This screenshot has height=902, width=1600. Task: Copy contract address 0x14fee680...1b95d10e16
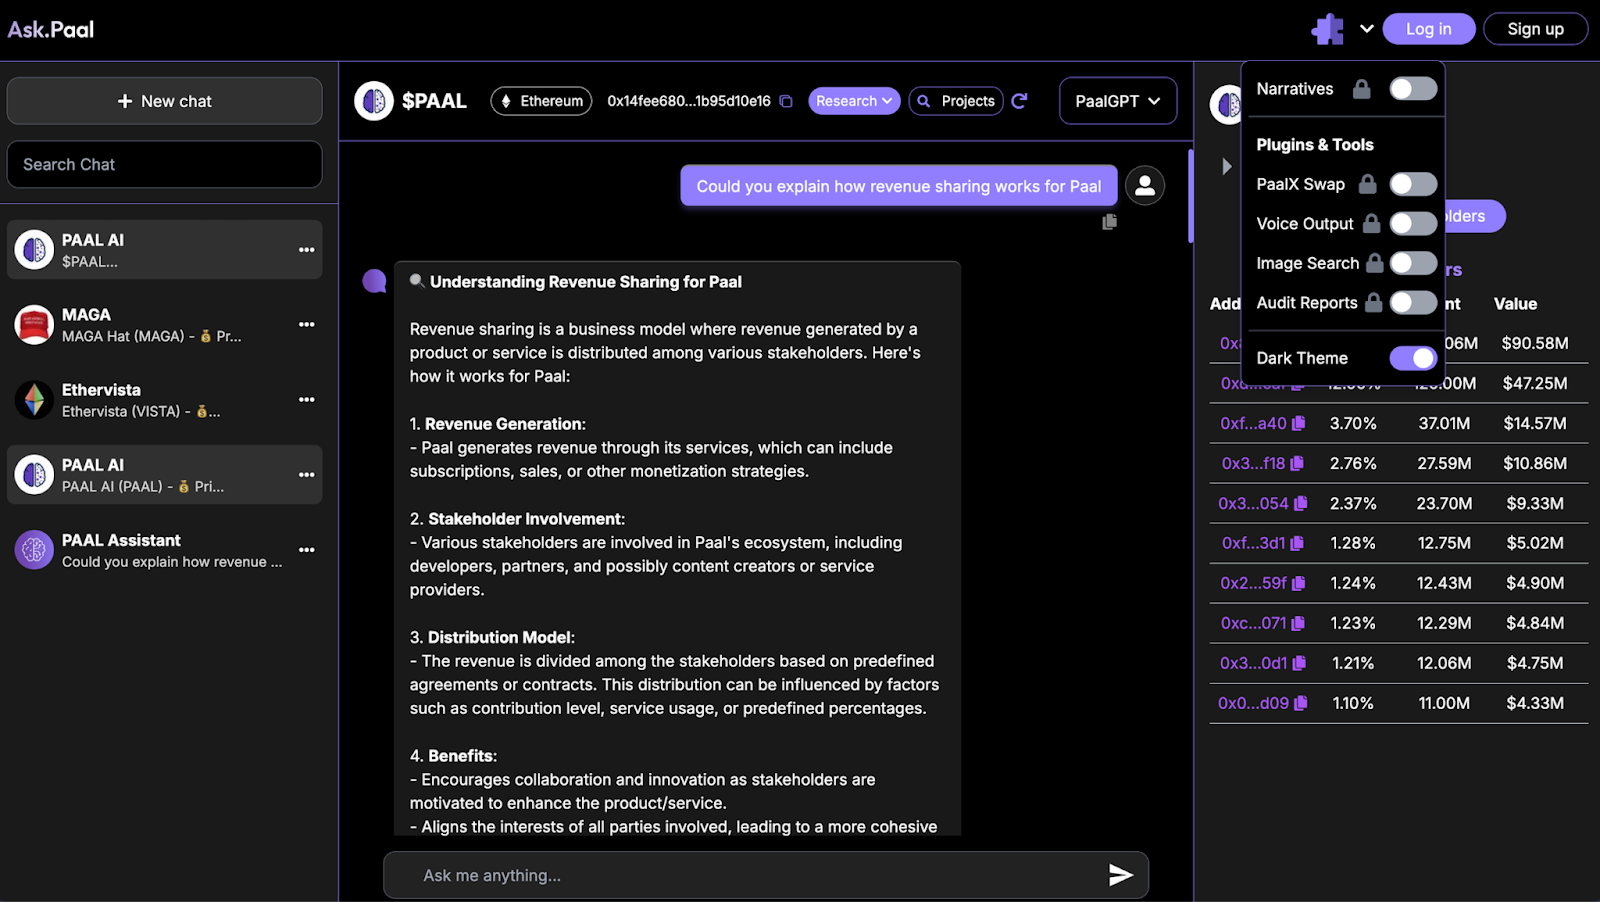[786, 101]
